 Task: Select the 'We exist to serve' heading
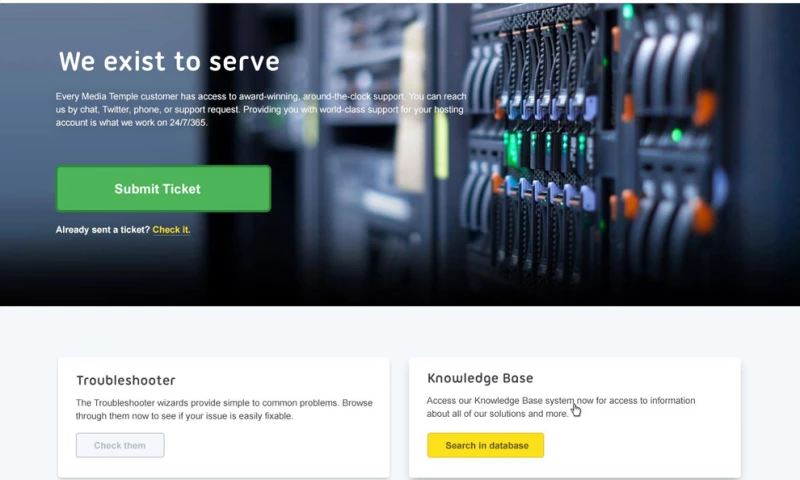[169, 62]
